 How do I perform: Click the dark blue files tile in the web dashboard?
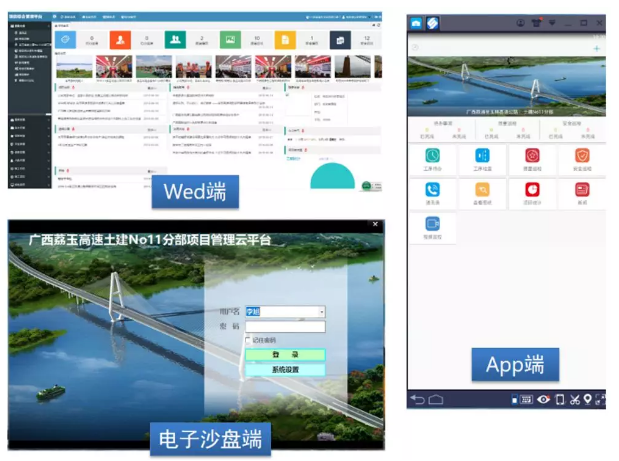pyautogui.click(x=340, y=39)
